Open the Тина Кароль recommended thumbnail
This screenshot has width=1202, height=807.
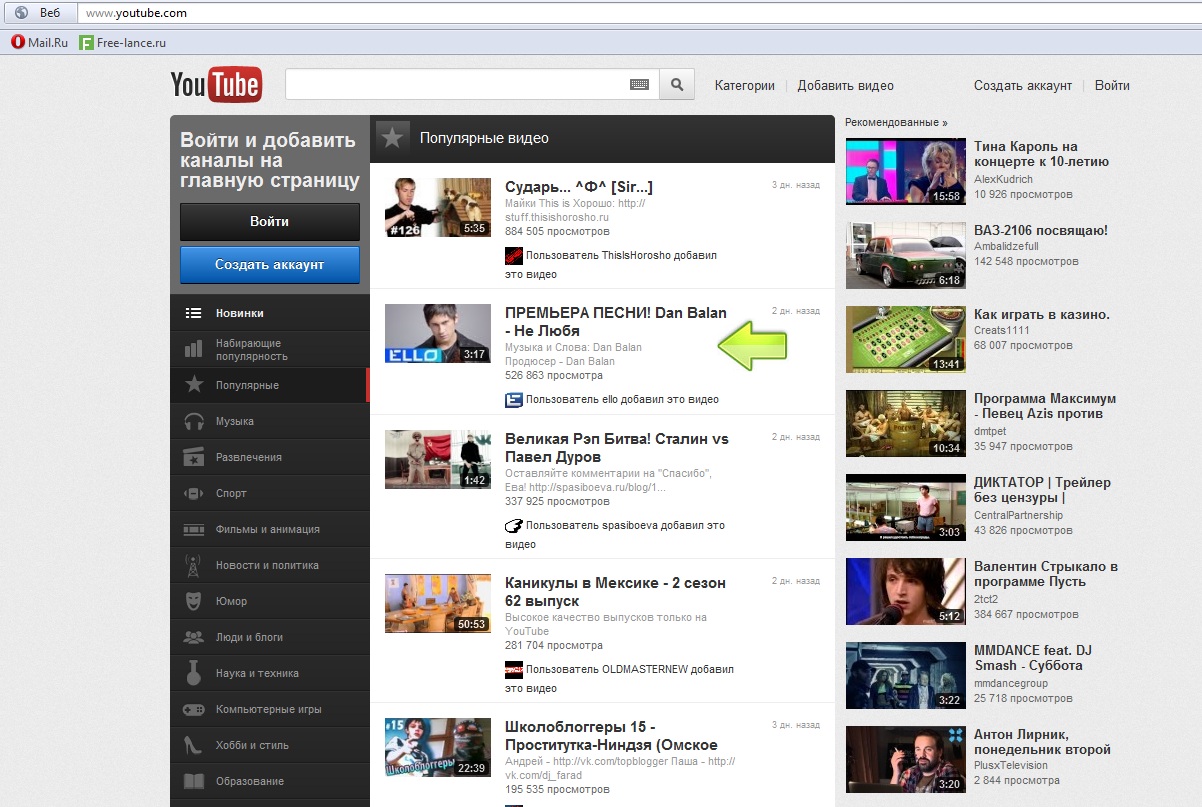906,171
